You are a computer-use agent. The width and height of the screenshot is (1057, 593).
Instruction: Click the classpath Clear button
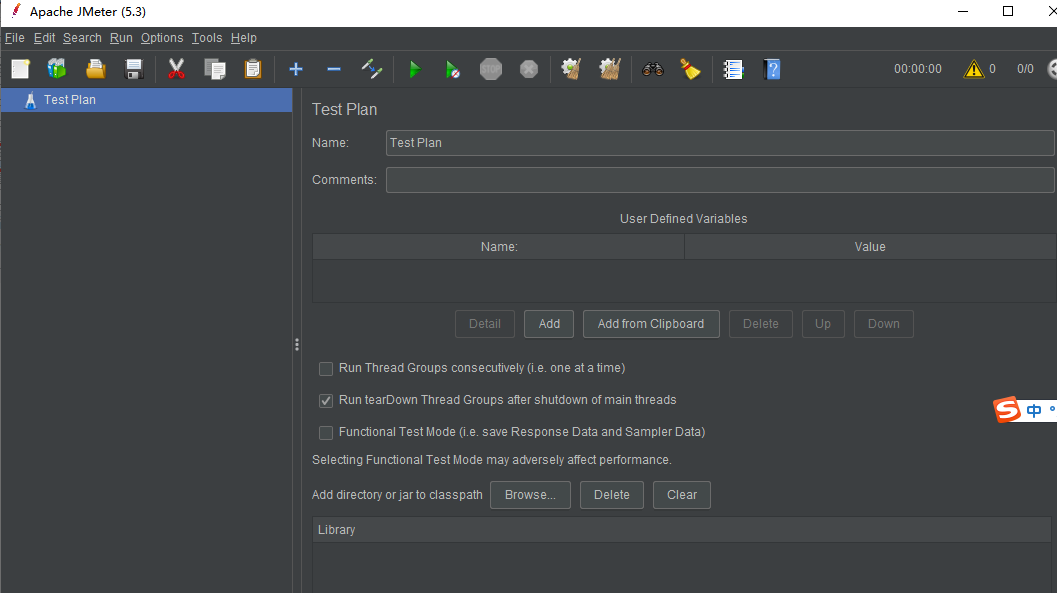[682, 495]
